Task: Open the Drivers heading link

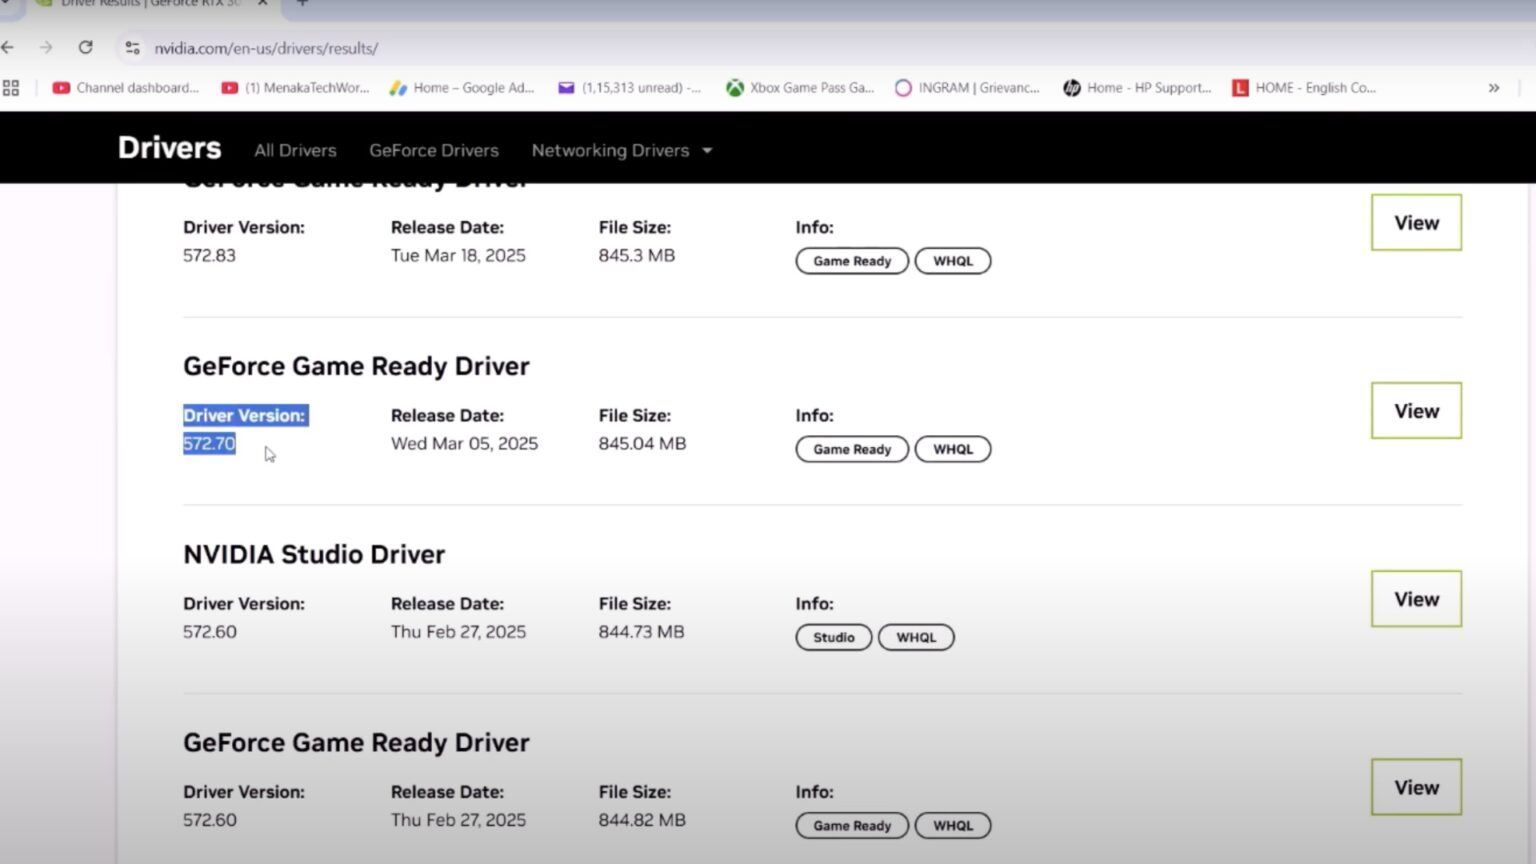Action: [x=169, y=148]
